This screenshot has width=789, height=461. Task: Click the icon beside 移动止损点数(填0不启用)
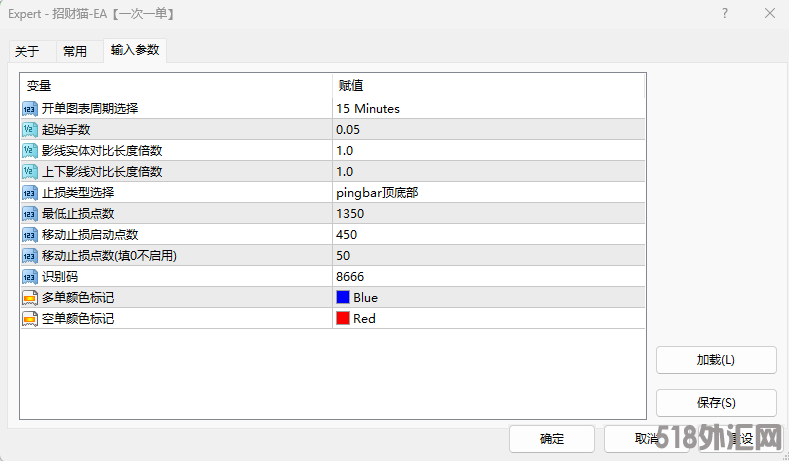click(x=30, y=256)
